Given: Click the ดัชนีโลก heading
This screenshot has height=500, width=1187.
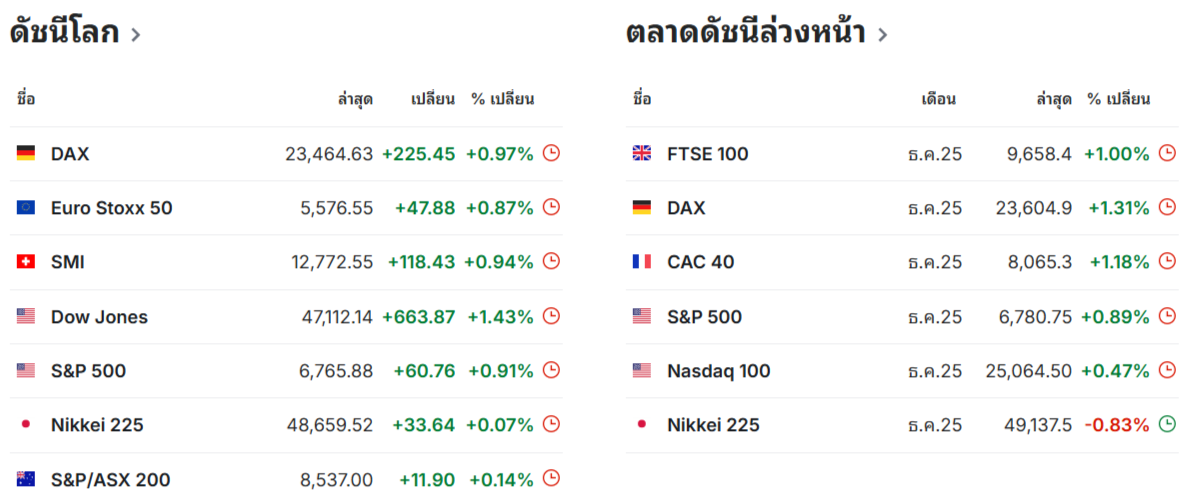Looking at the screenshot, I should (64, 33).
